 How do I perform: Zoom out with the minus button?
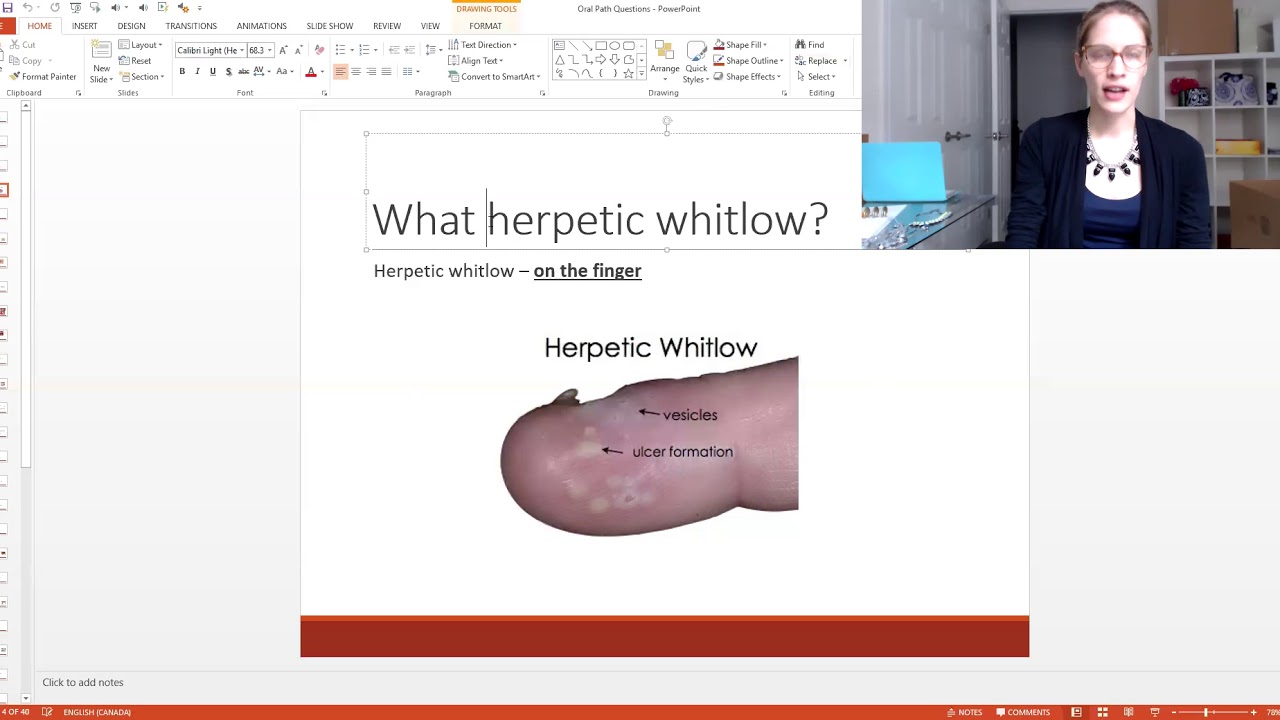pyautogui.click(x=1176, y=712)
